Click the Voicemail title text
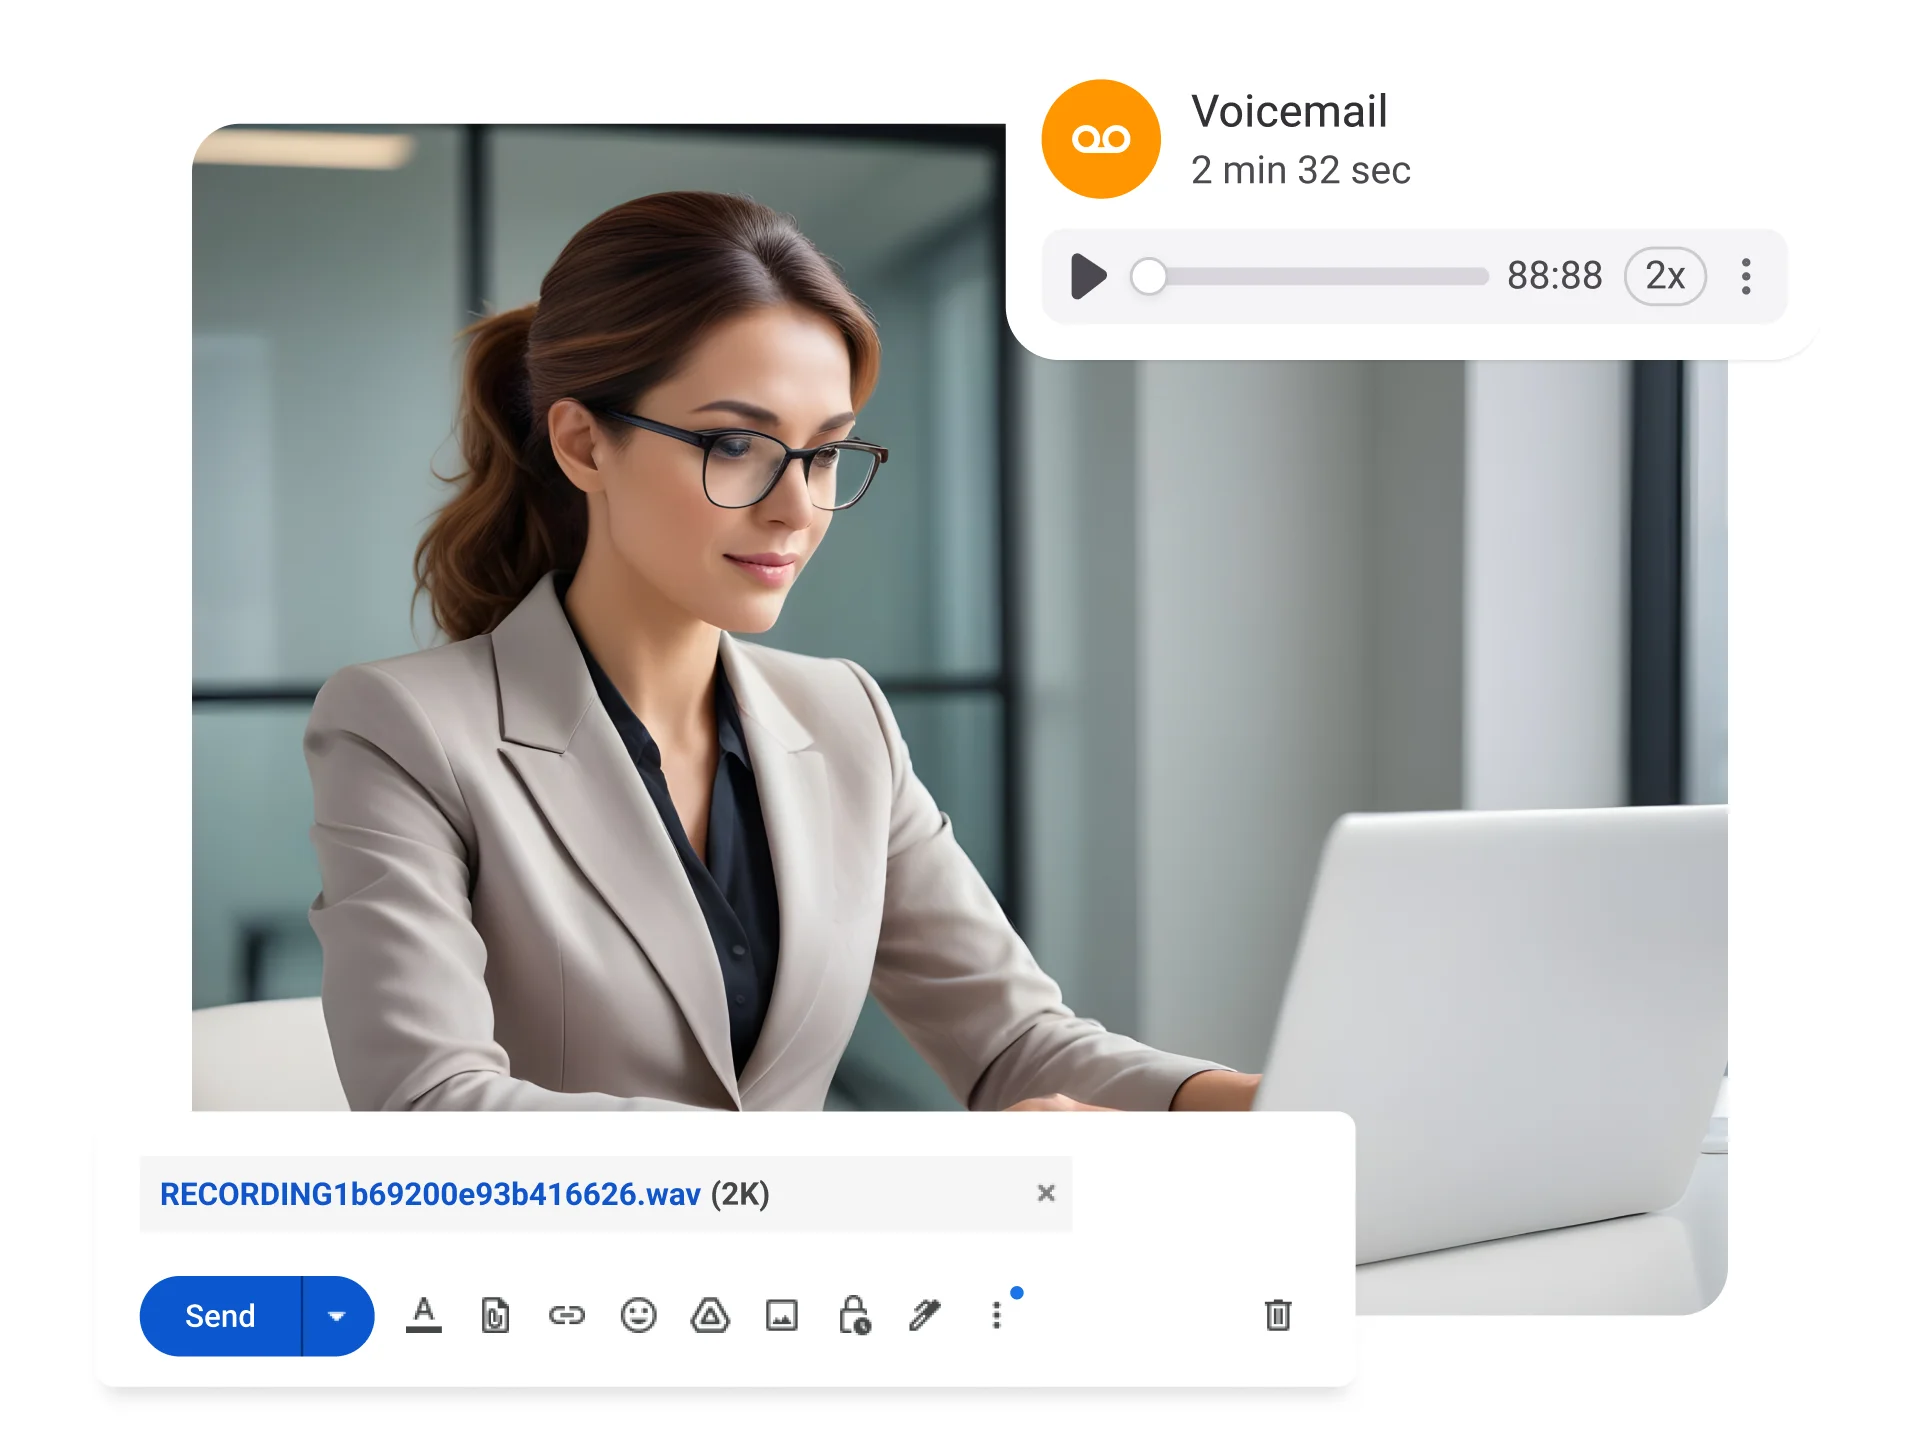This screenshot has width=1920, height=1440. 1289,111
